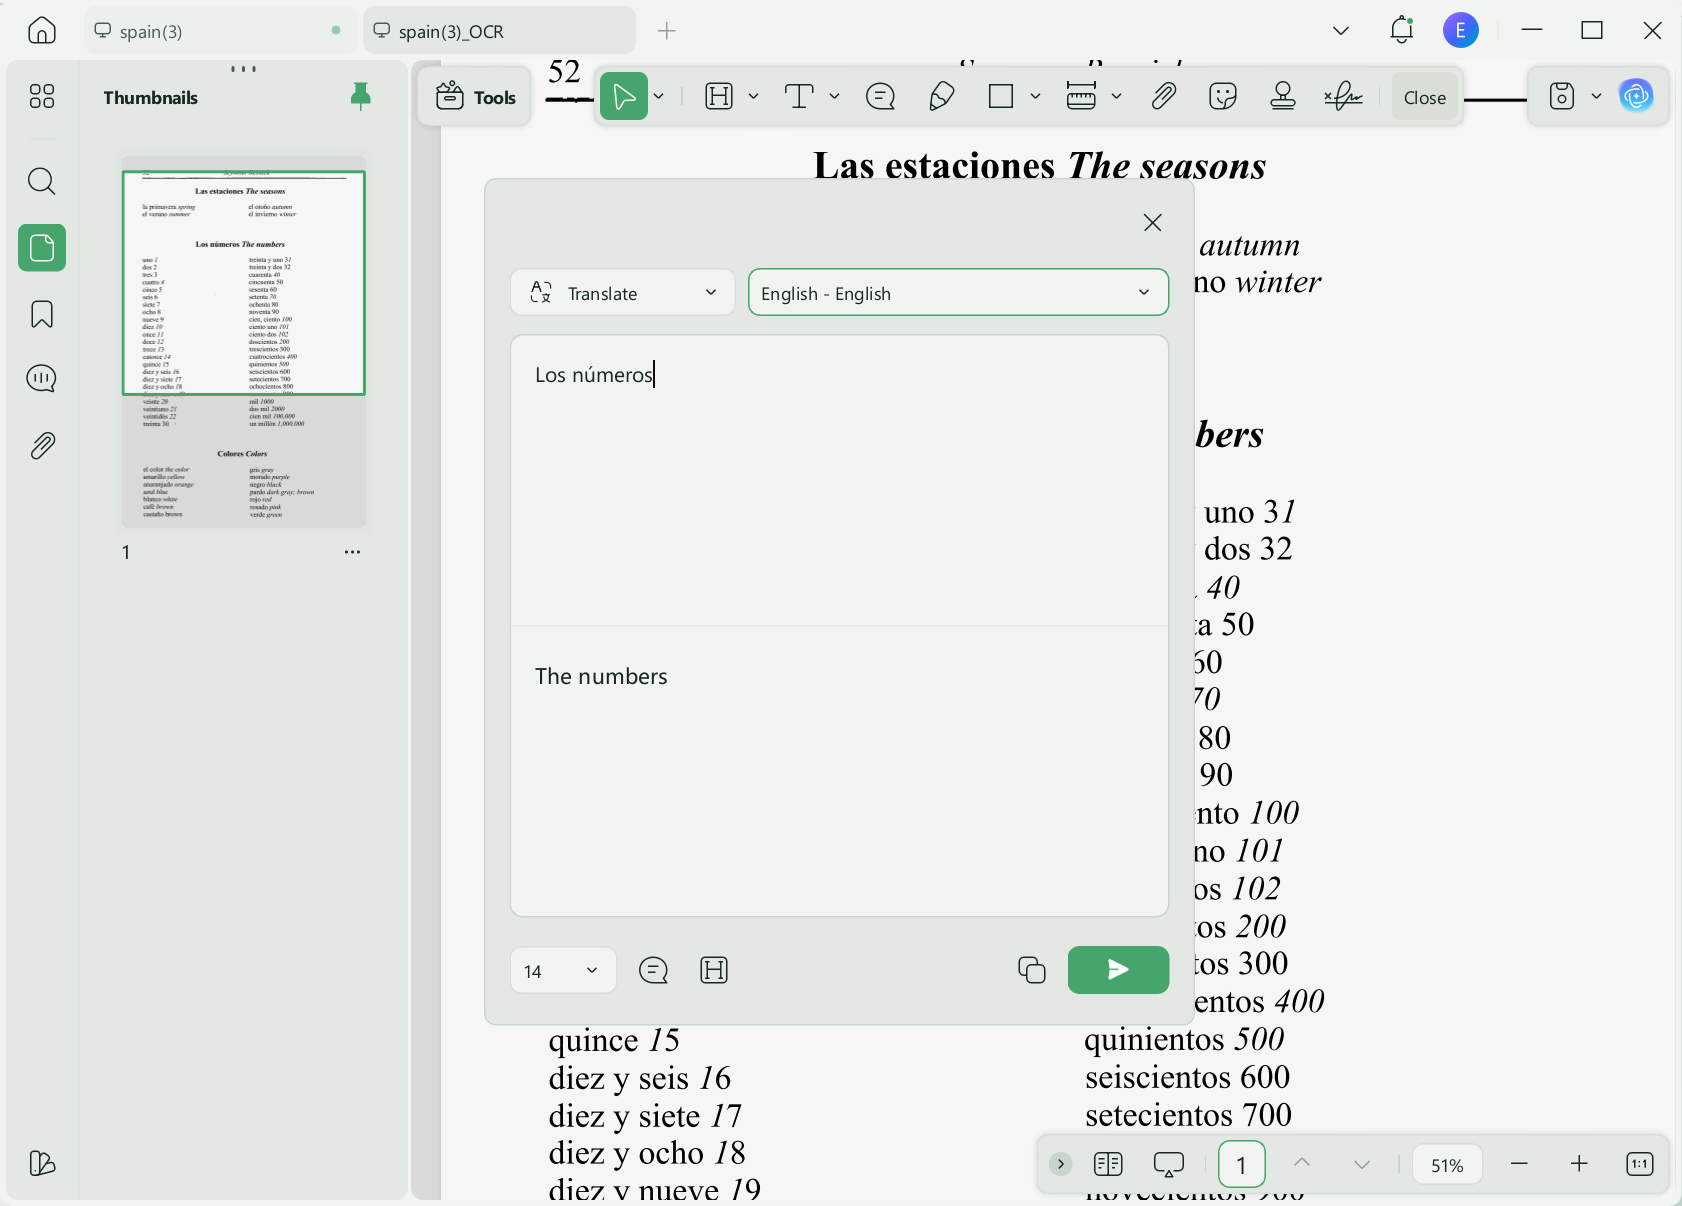Select the Text tool

pyautogui.click(x=799, y=97)
